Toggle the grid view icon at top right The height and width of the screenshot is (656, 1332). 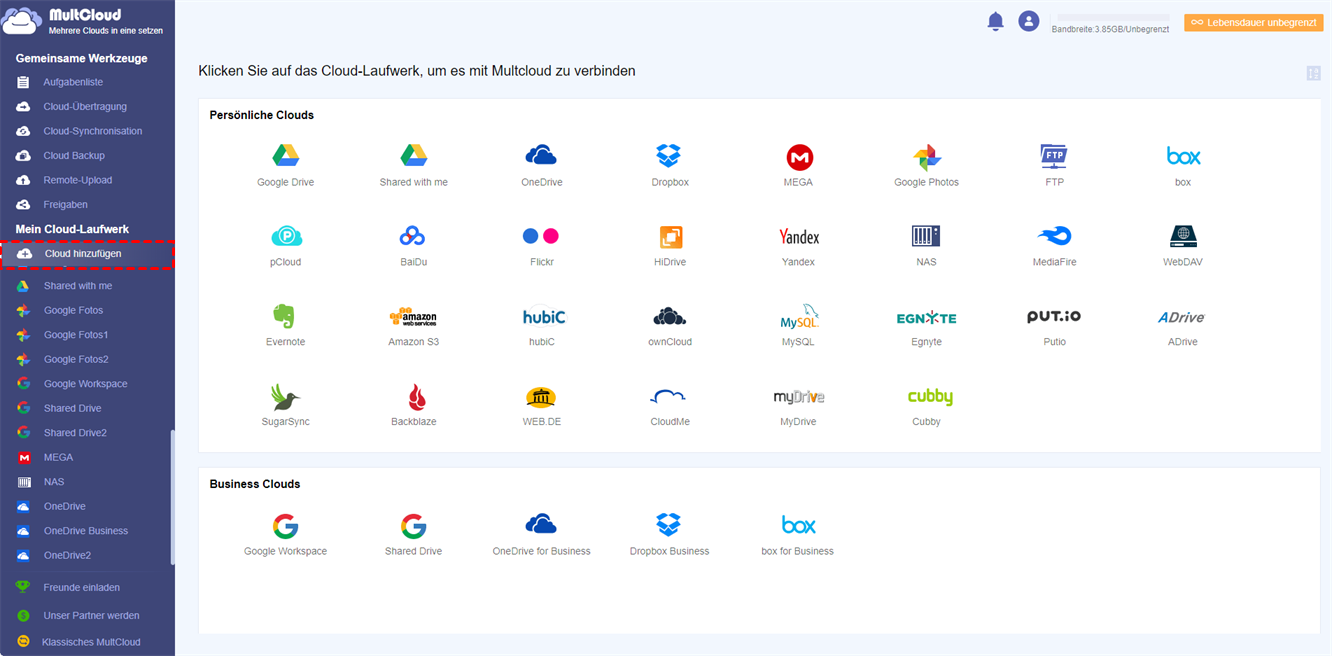click(1313, 73)
